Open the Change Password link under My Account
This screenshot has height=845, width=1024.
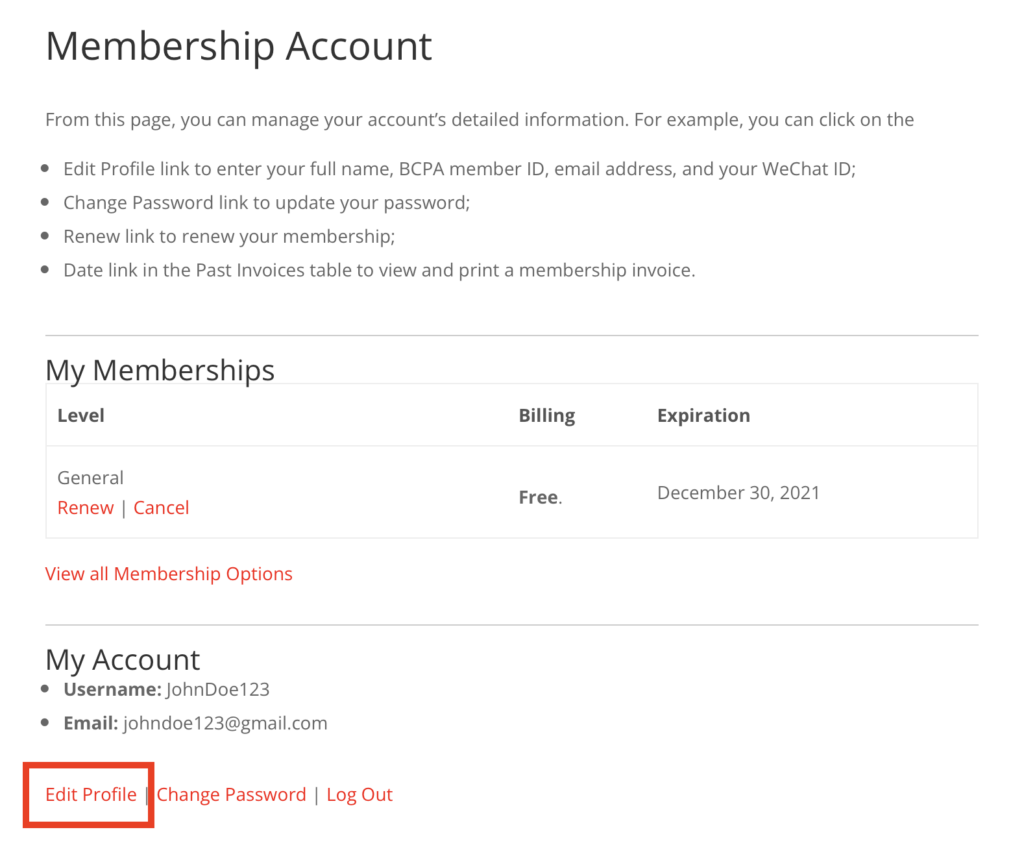click(231, 795)
